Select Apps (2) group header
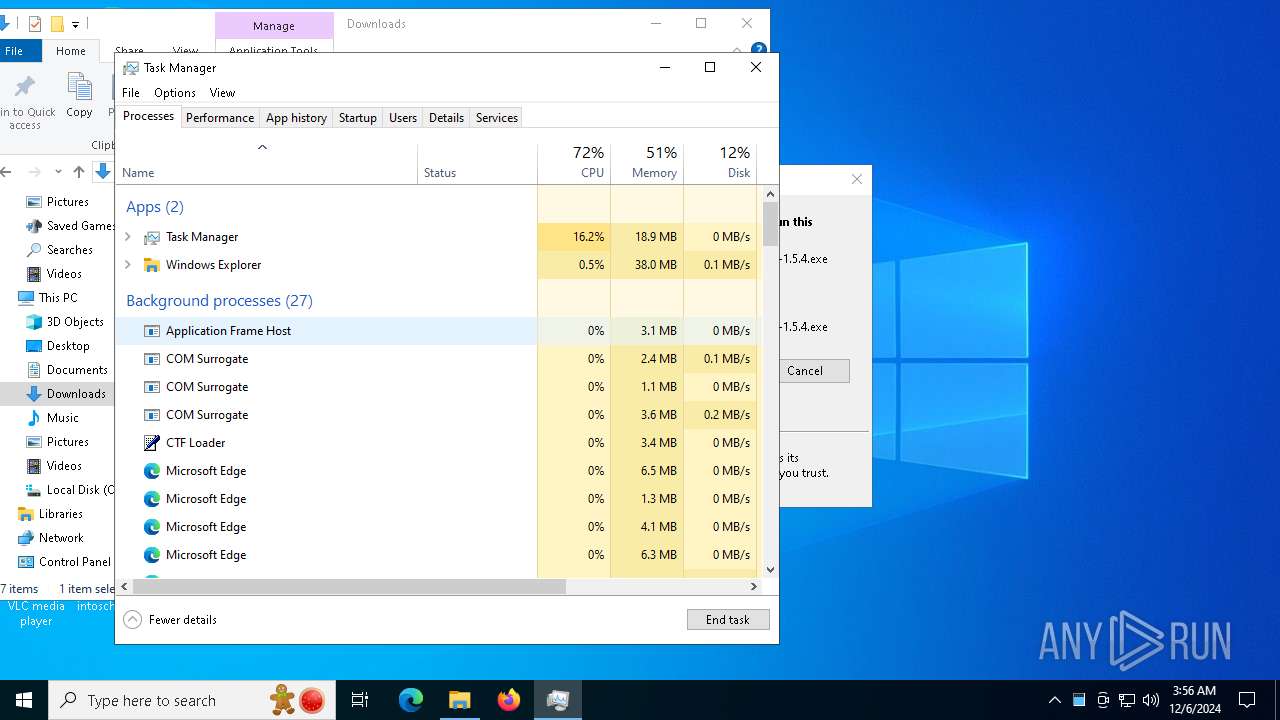Image resolution: width=1280 pixels, height=720 pixels. pos(155,207)
